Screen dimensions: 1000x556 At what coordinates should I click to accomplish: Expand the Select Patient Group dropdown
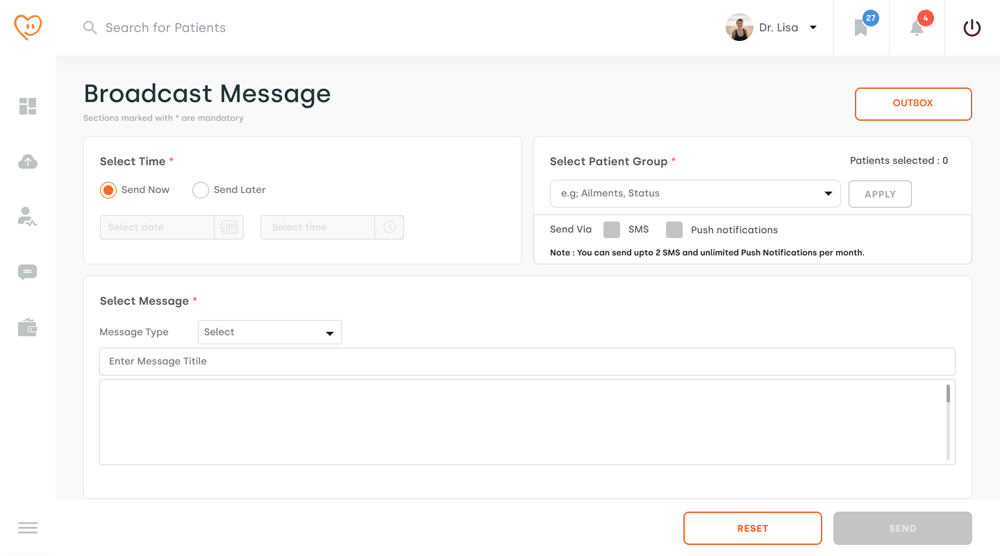pos(695,194)
